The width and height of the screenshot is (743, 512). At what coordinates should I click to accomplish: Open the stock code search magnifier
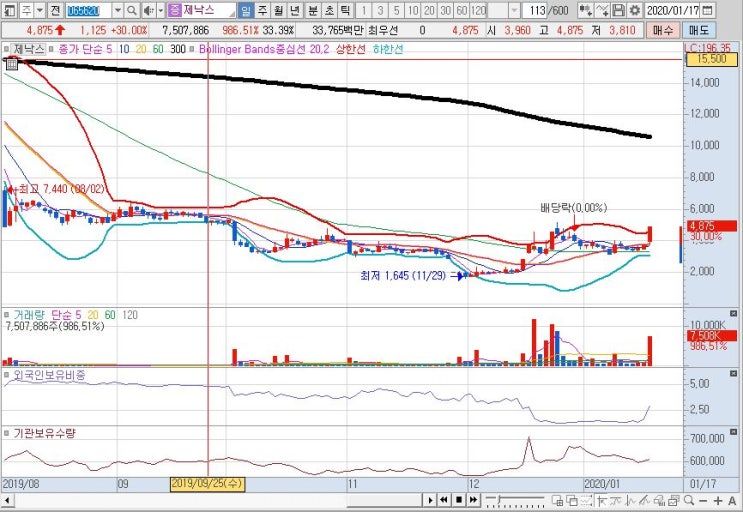(133, 10)
